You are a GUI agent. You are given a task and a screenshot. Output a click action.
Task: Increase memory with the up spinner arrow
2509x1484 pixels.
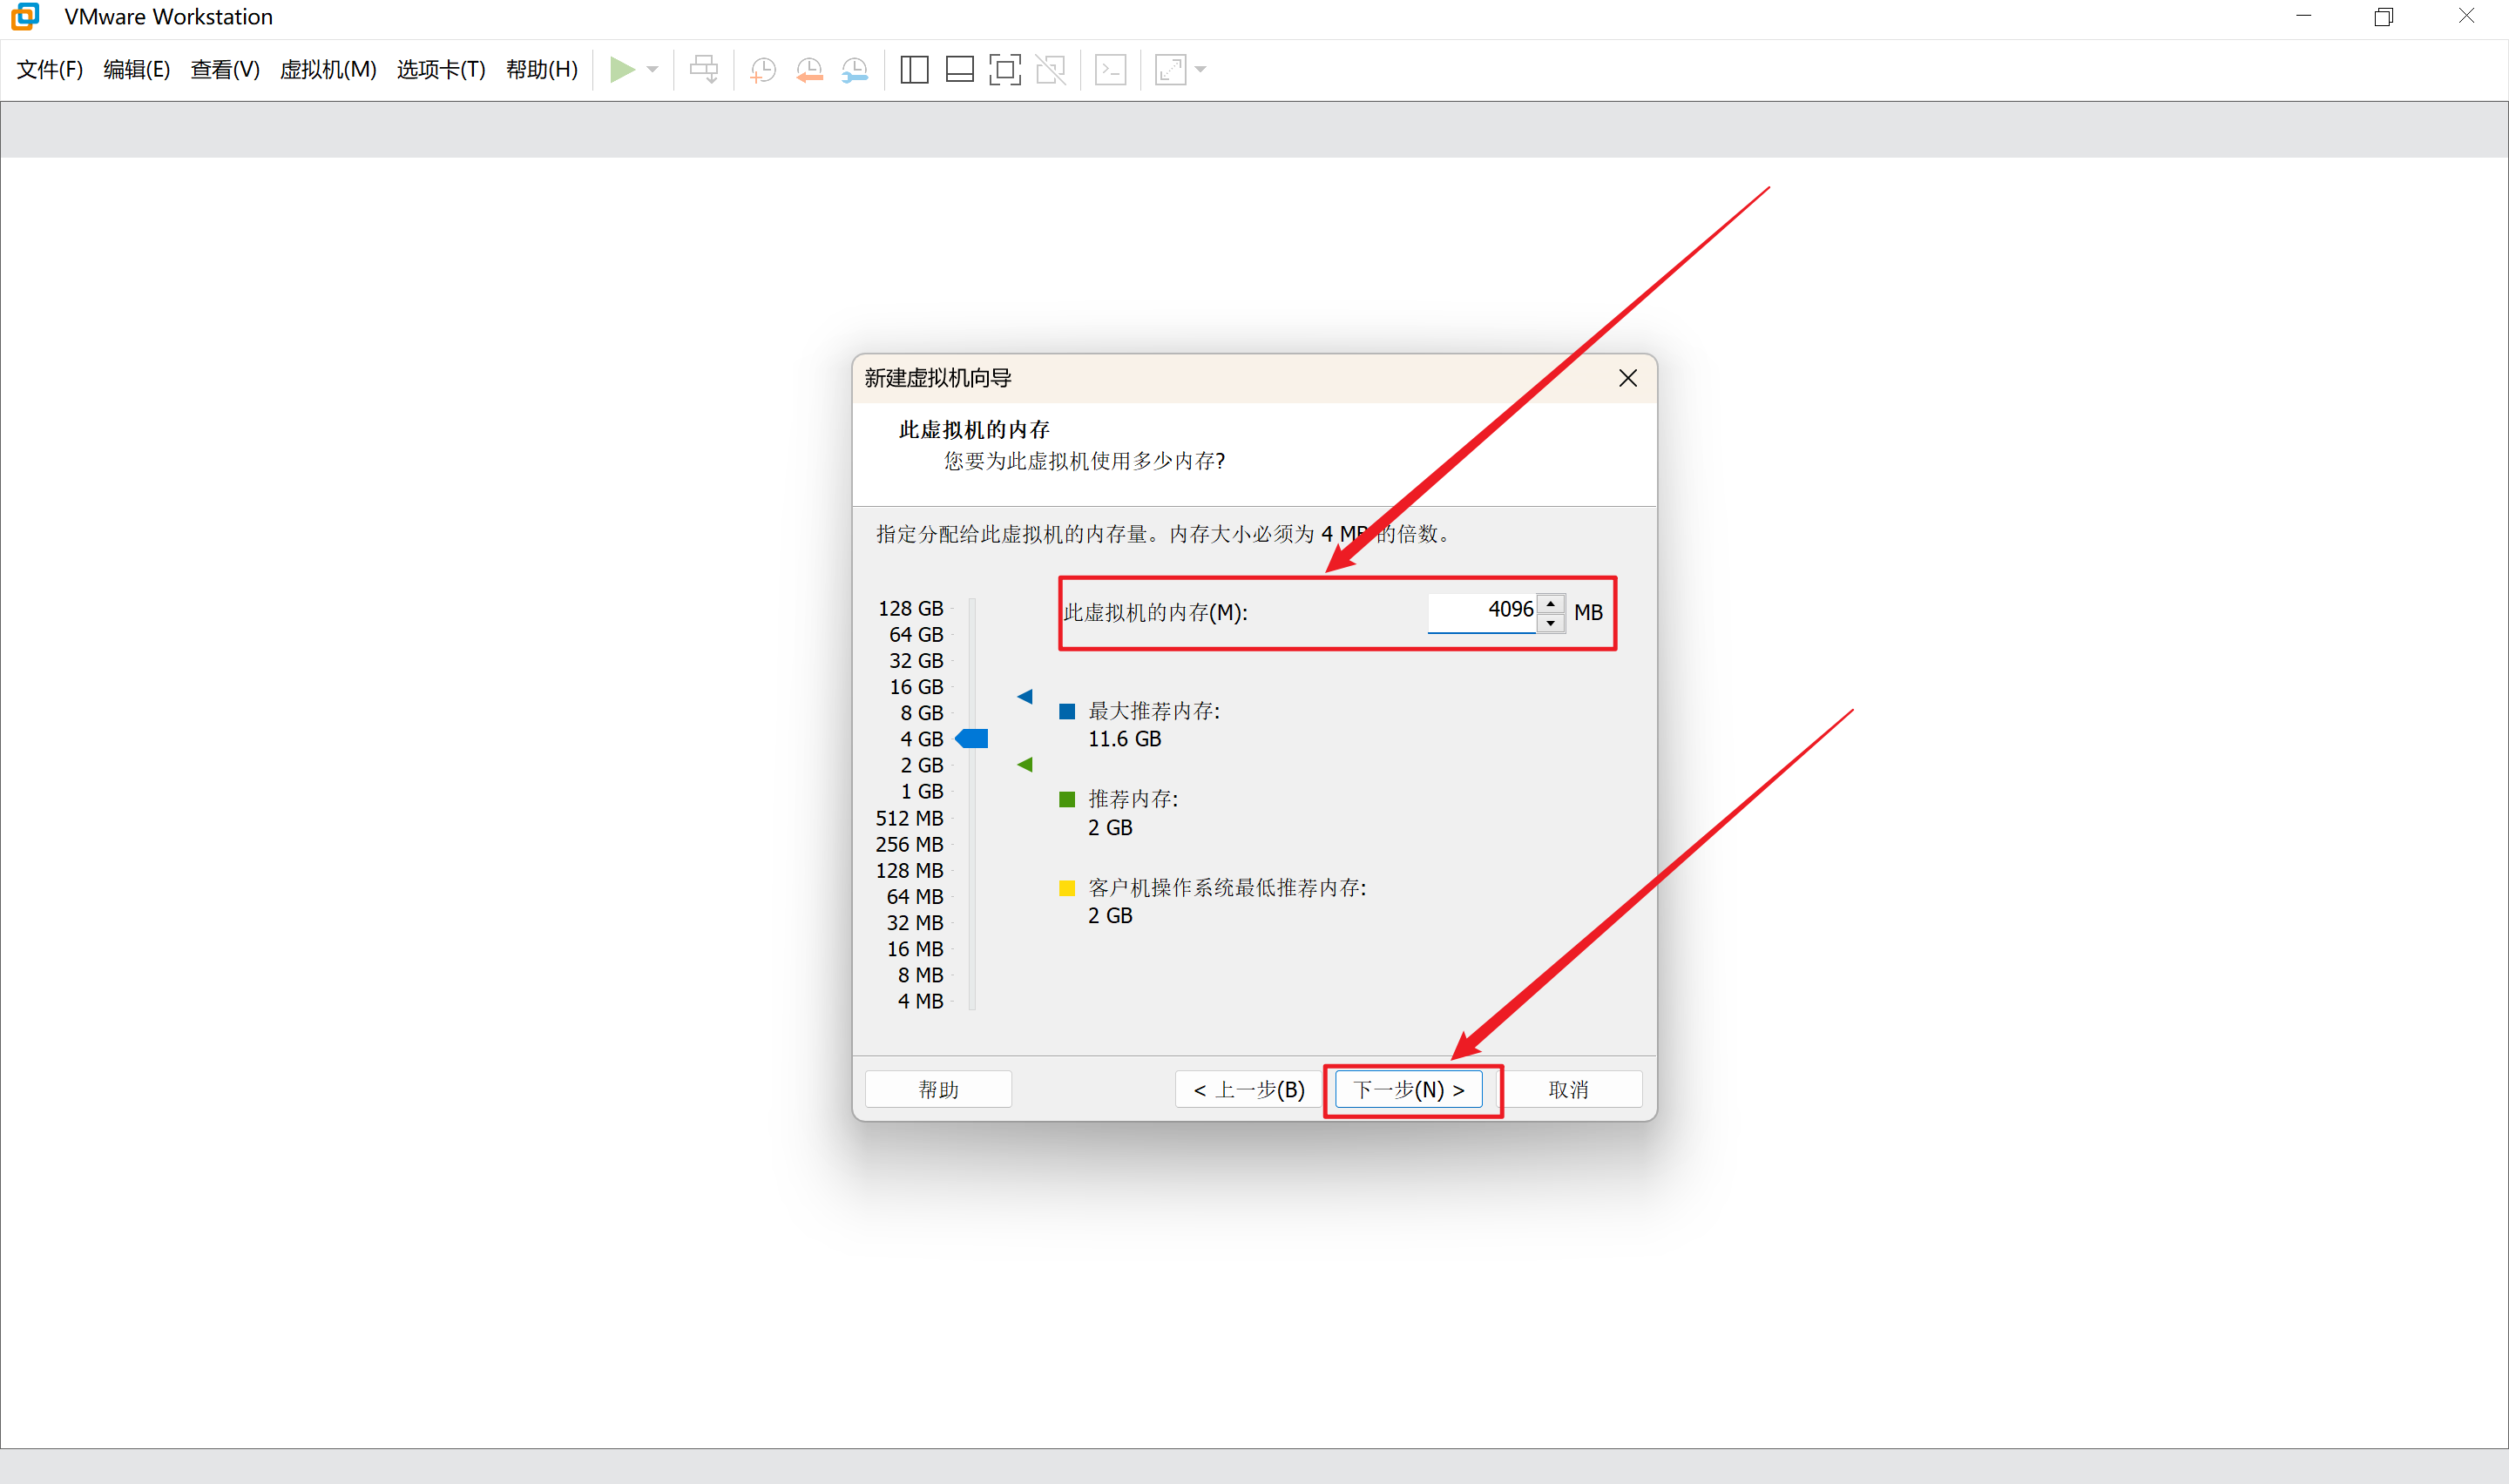pyautogui.click(x=1550, y=603)
